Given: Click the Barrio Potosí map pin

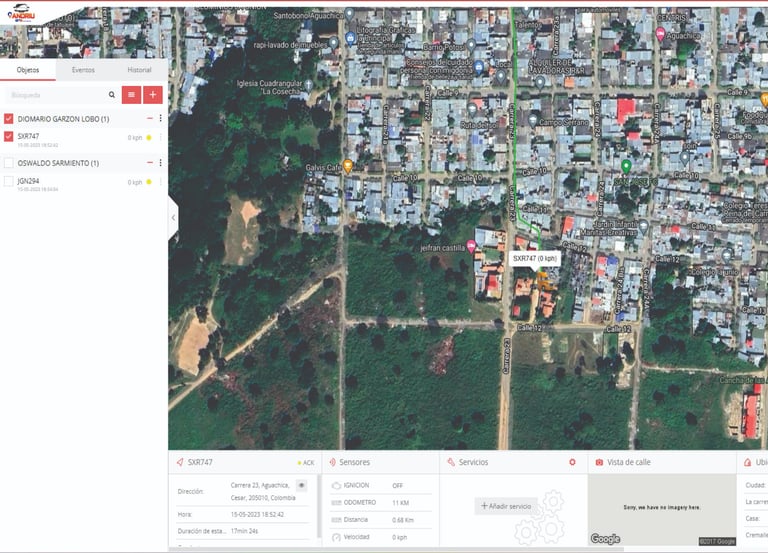Looking at the screenshot, I should [x=471, y=46].
